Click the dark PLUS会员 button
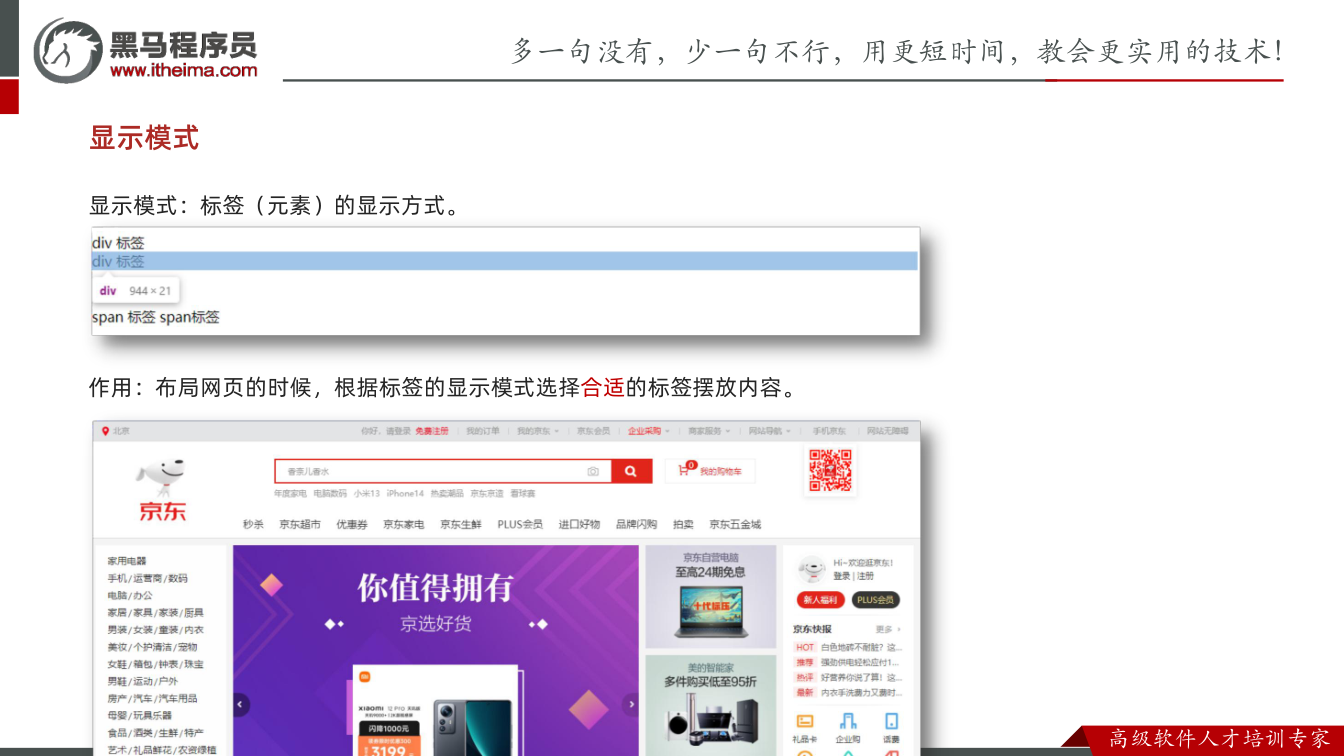Viewport: 1344px width, 756px height. 876,600
